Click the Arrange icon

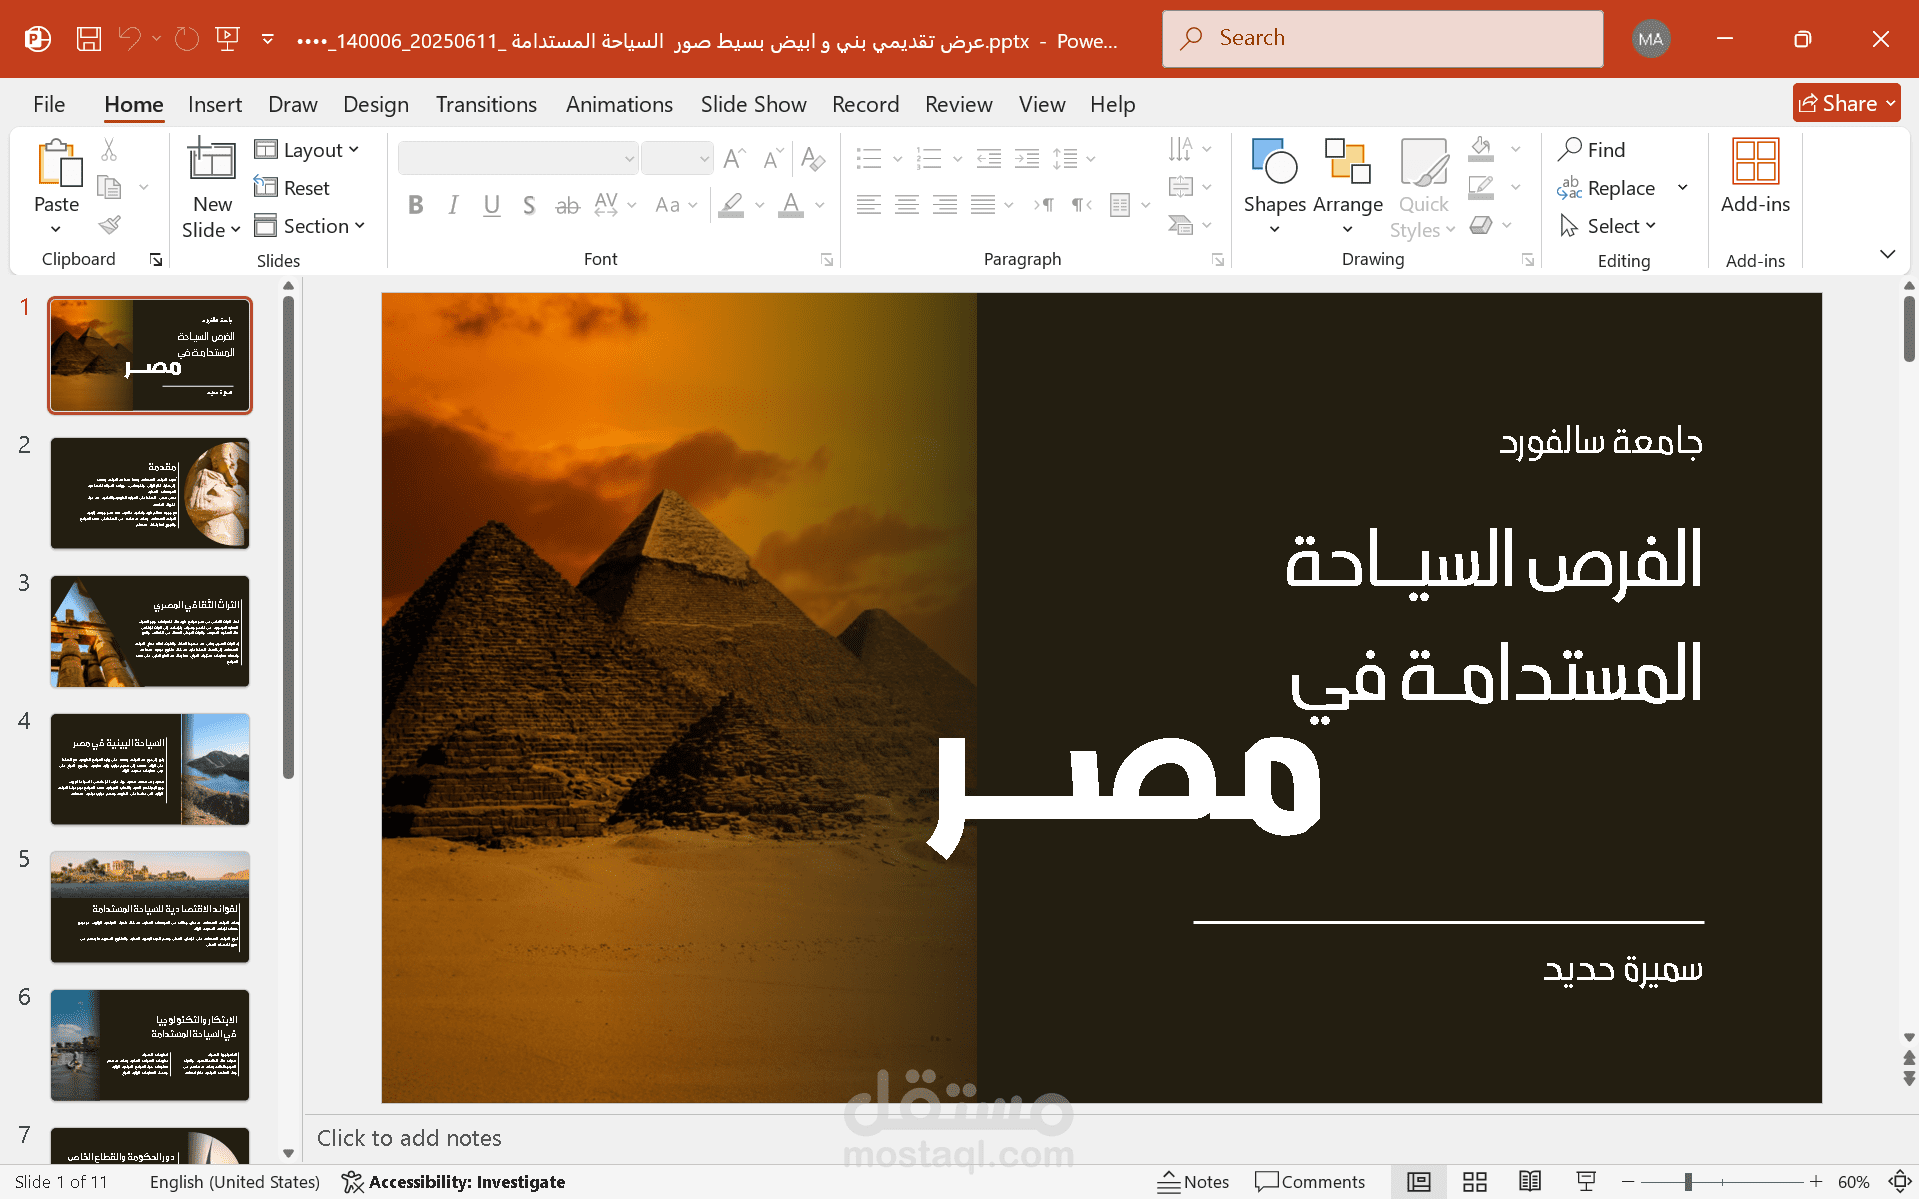(x=1347, y=186)
